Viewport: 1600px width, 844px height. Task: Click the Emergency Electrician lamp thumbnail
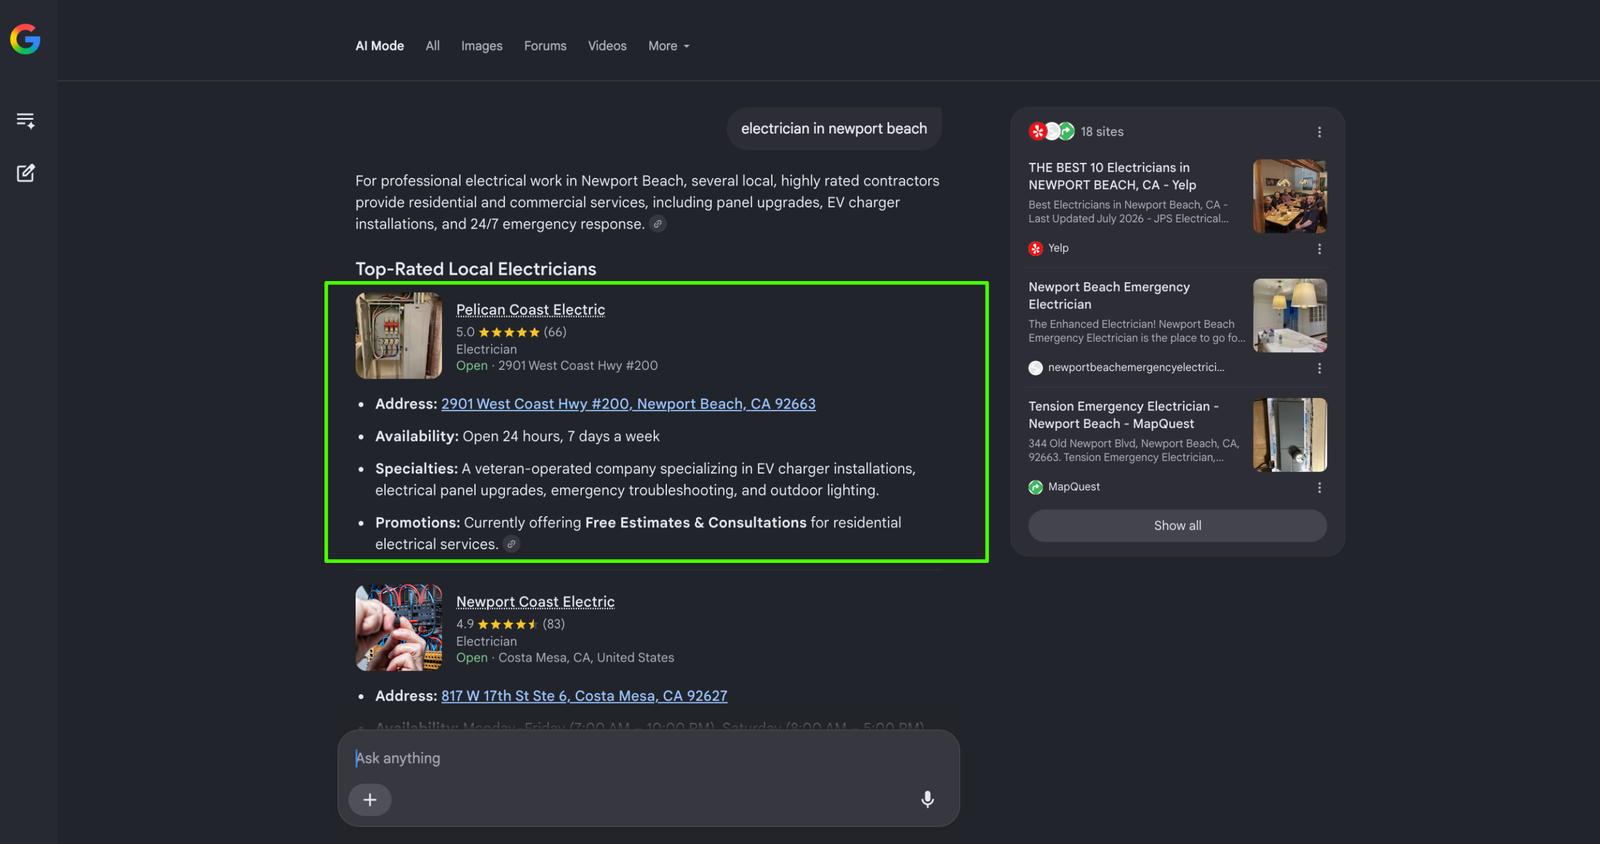[1290, 315]
